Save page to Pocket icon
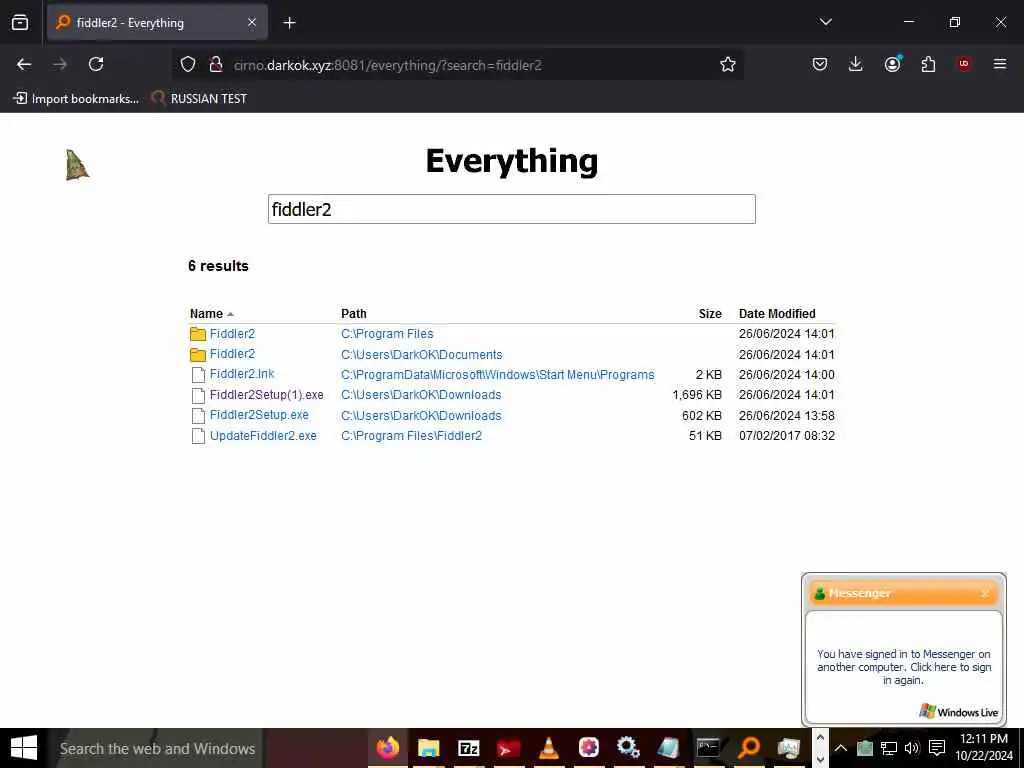 (820, 64)
